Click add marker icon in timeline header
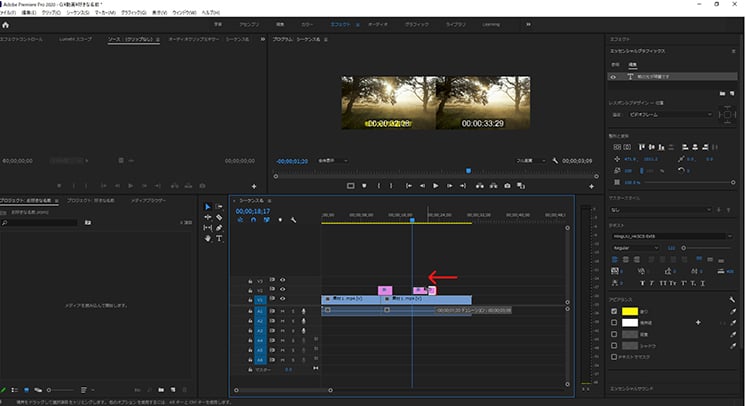 coord(280,220)
